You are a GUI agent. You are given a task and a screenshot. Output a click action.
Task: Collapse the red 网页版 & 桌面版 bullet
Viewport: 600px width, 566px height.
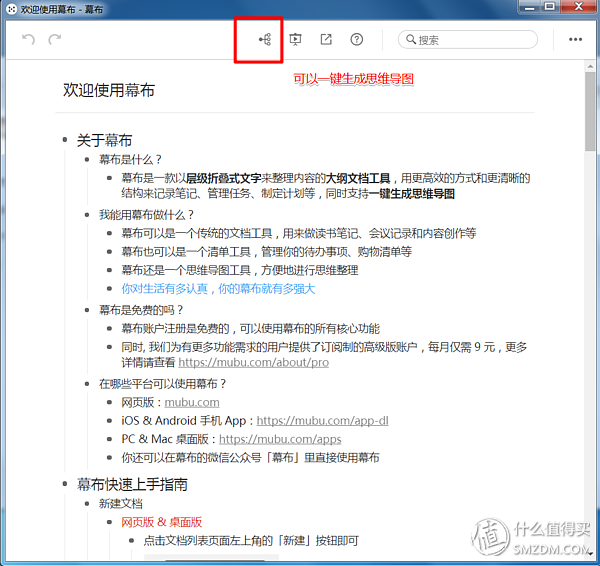tap(109, 522)
